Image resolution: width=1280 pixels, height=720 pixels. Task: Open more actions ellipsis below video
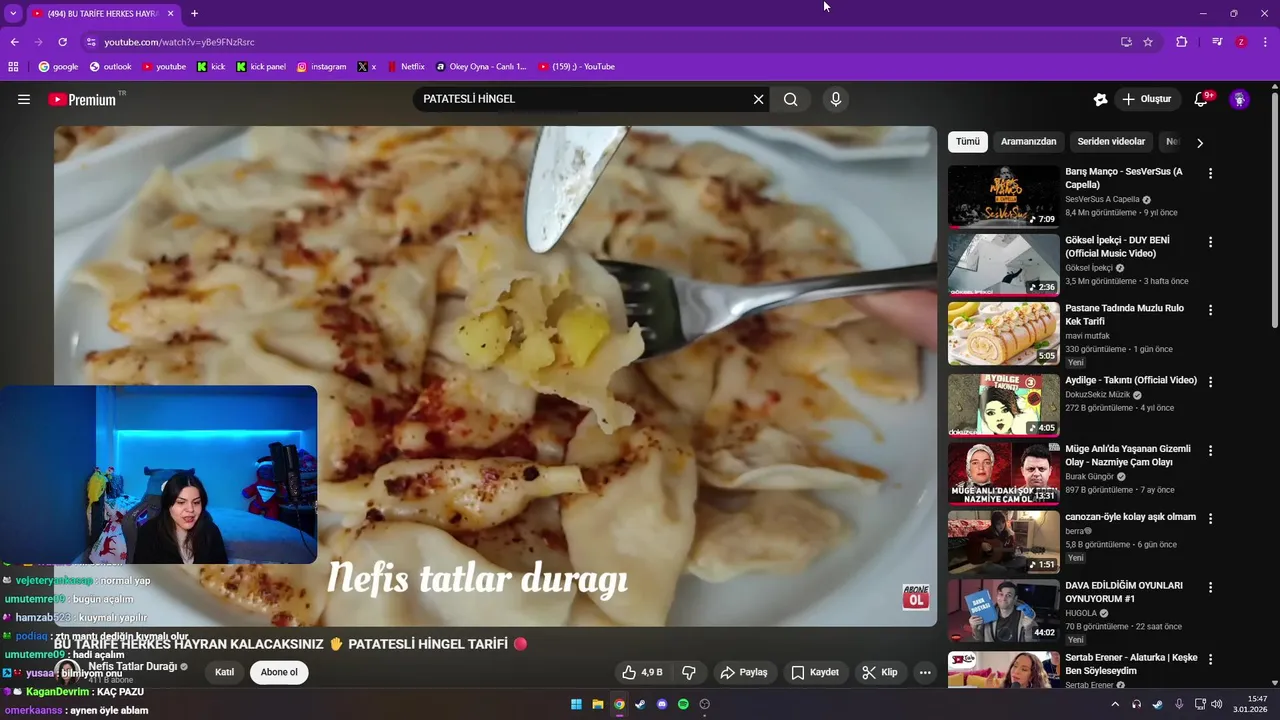(925, 673)
